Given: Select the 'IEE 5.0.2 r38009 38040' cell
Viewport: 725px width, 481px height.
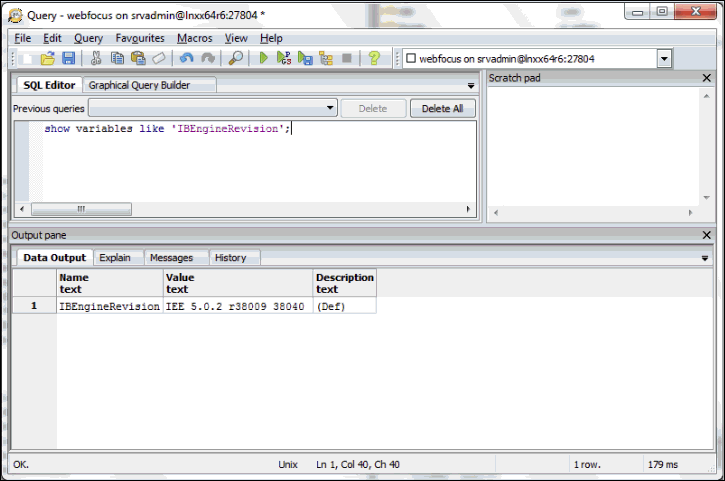Looking at the screenshot, I should [x=238, y=306].
